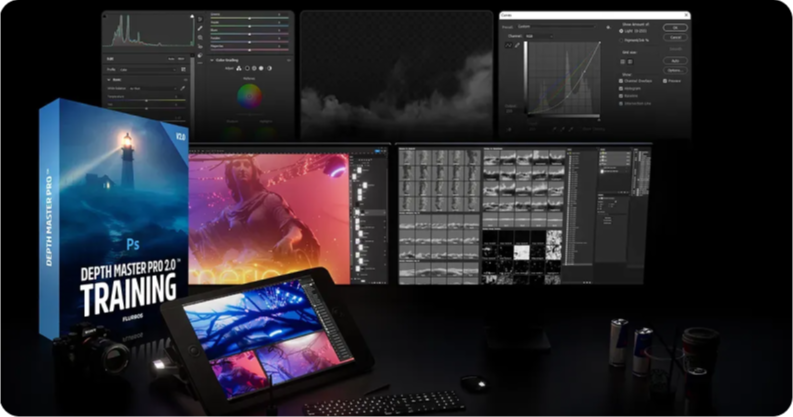The width and height of the screenshot is (793, 417).
Task: Click the white point slider under the curve graph
Action: [x=599, y=120]
